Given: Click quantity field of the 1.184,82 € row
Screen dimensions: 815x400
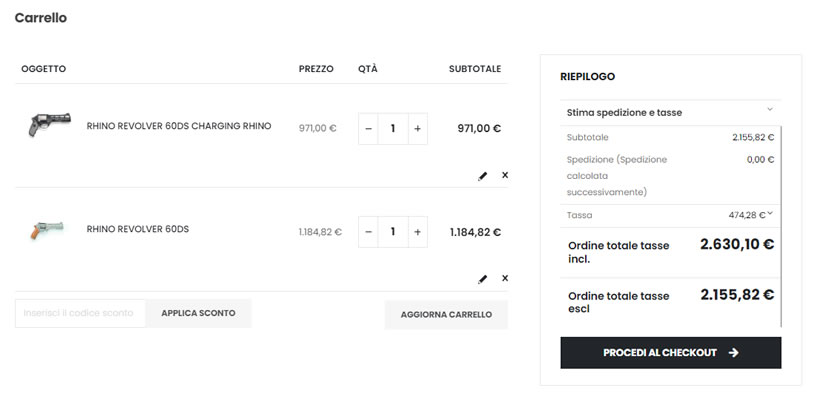Looking at the screenshot, I should 393,232.
